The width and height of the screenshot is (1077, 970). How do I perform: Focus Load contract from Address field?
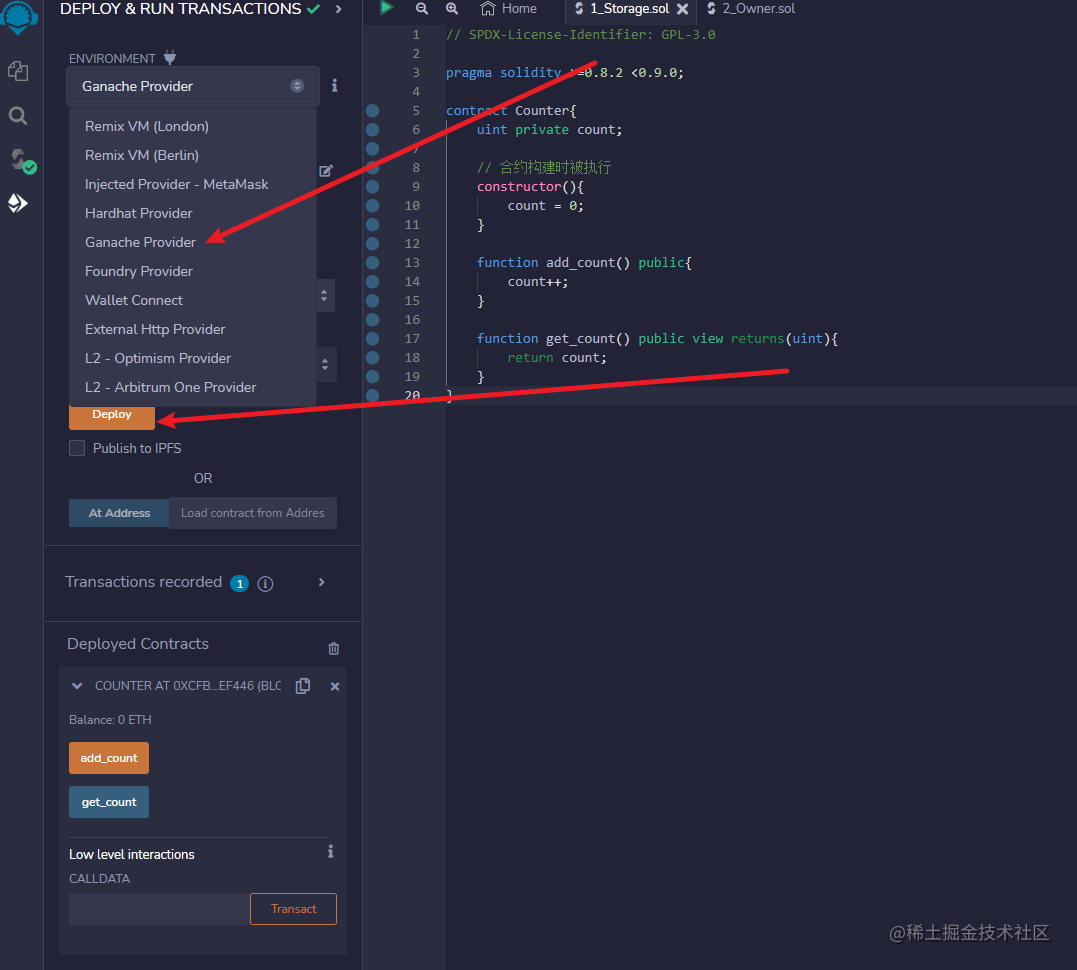(253, 513)
